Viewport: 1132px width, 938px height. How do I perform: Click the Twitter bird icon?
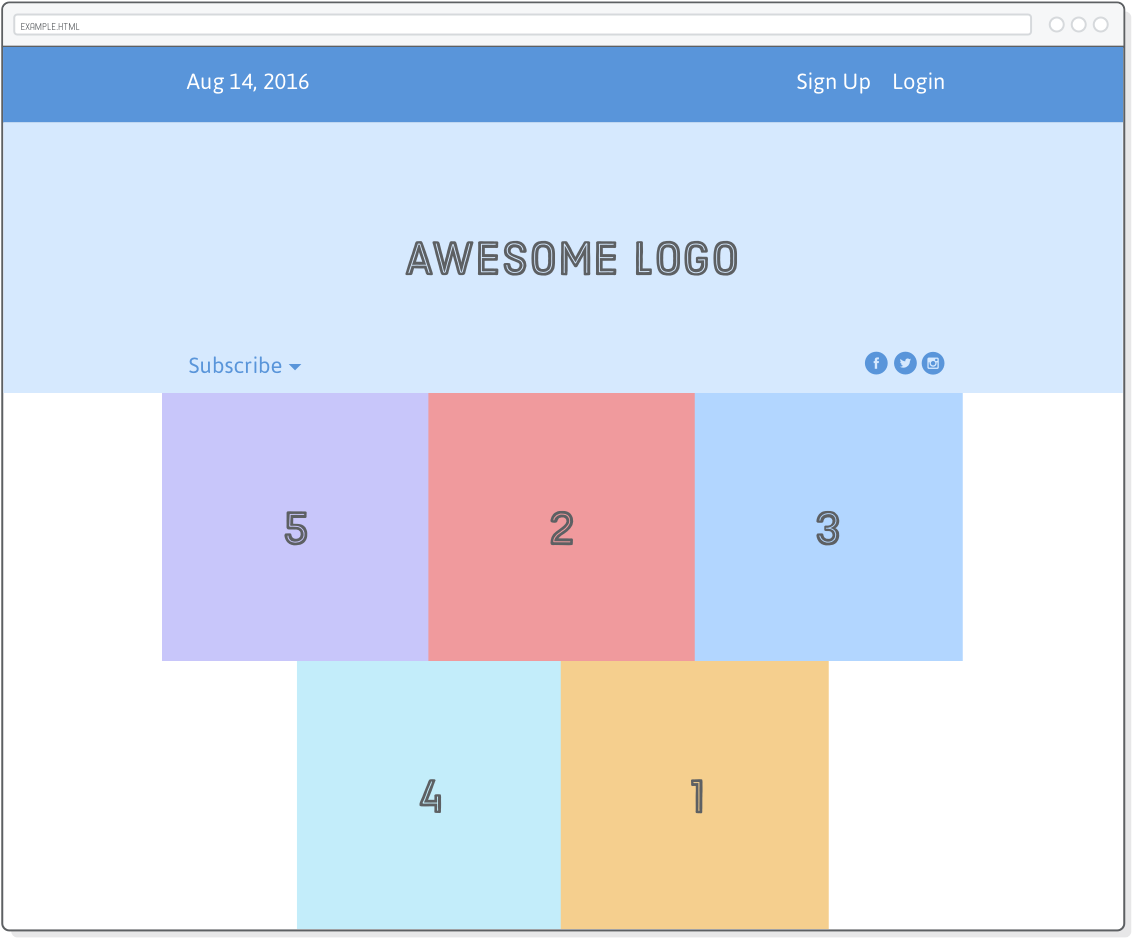905,363
